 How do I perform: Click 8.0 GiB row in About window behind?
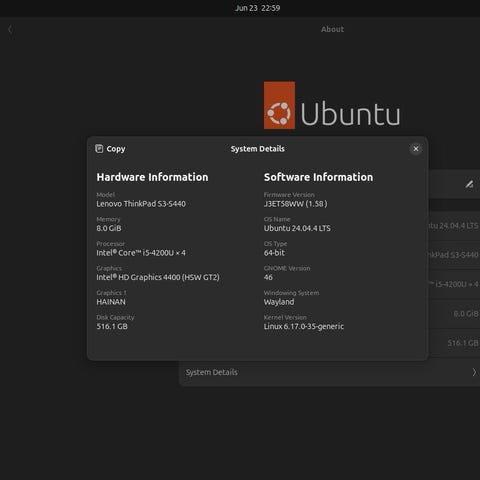454,314
